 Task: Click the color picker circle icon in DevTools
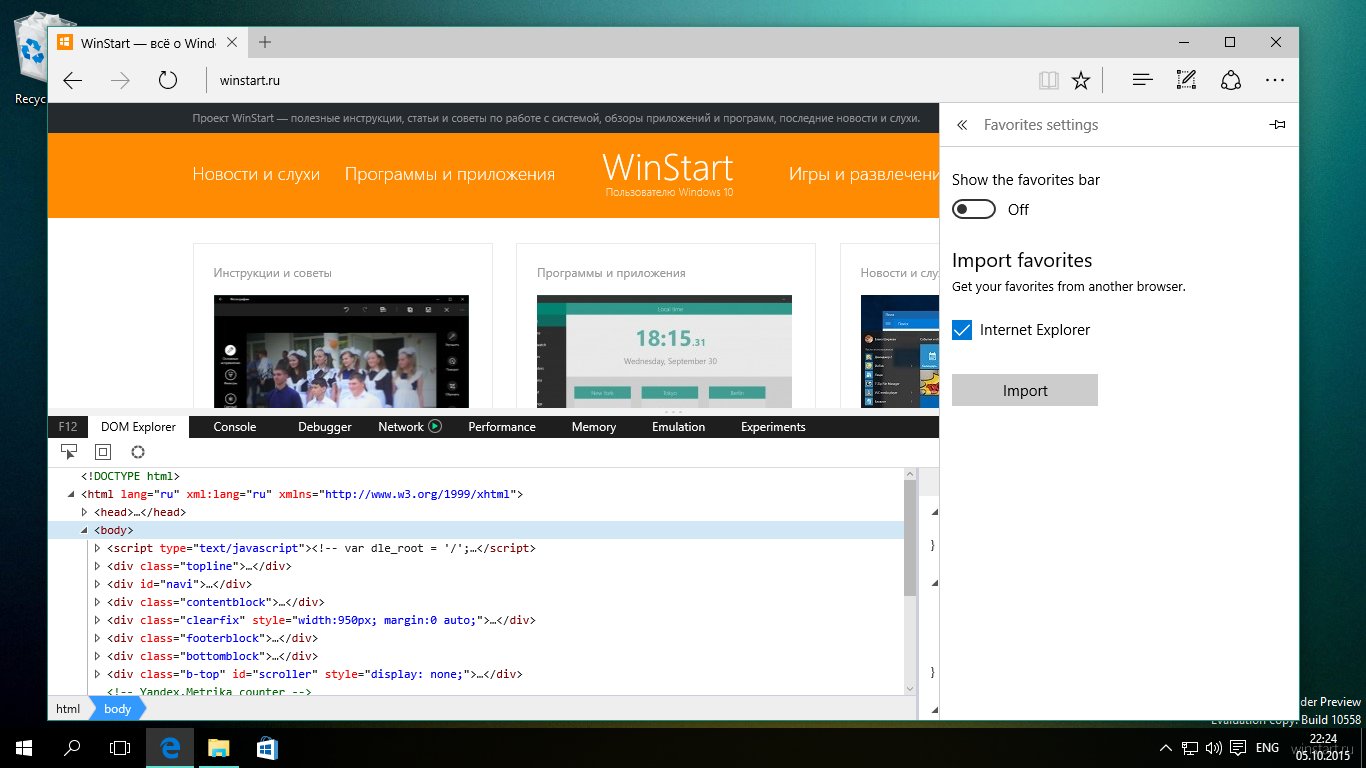point(138,452)
